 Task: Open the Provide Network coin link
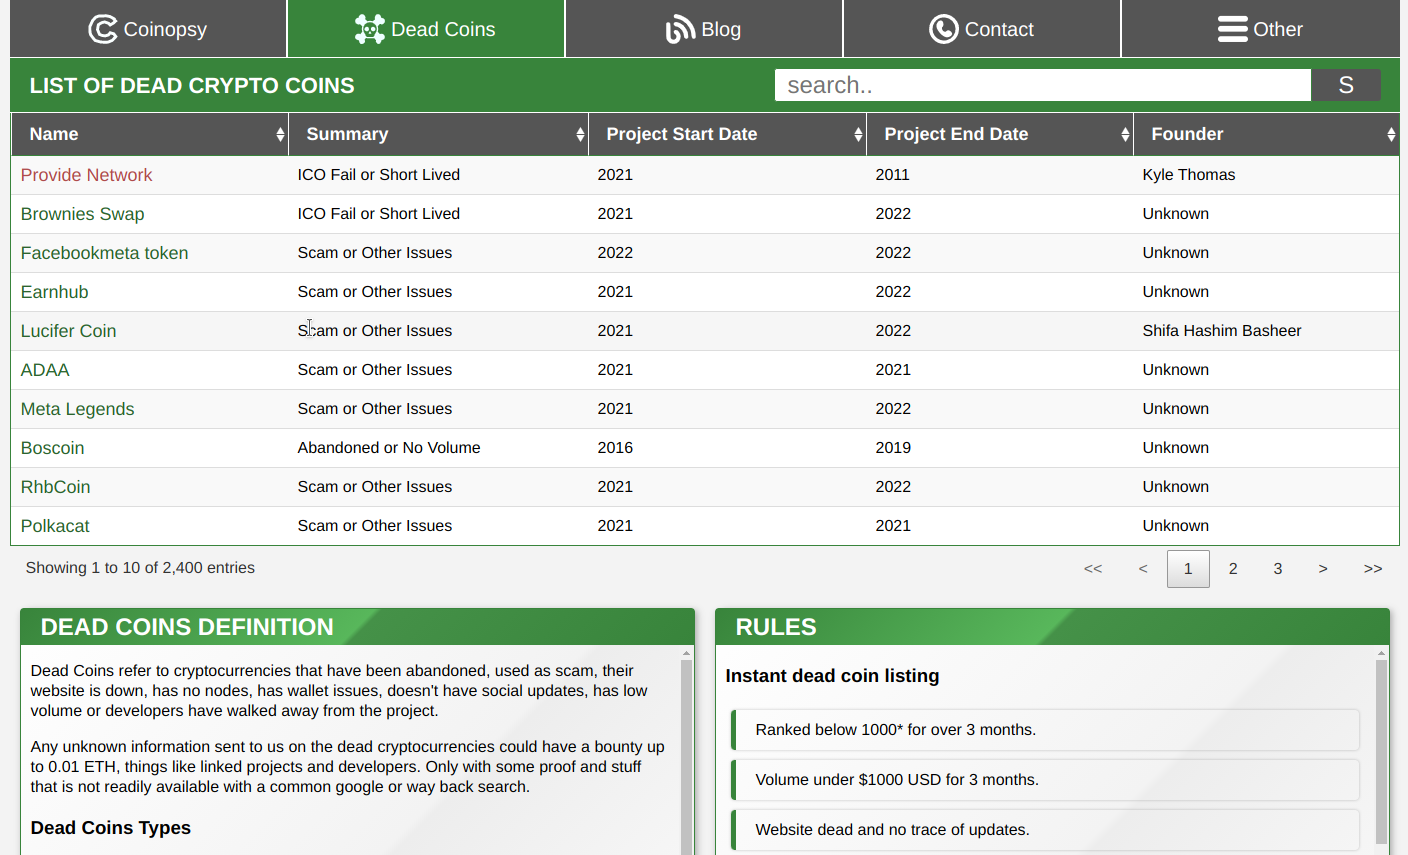pos(86,175)
